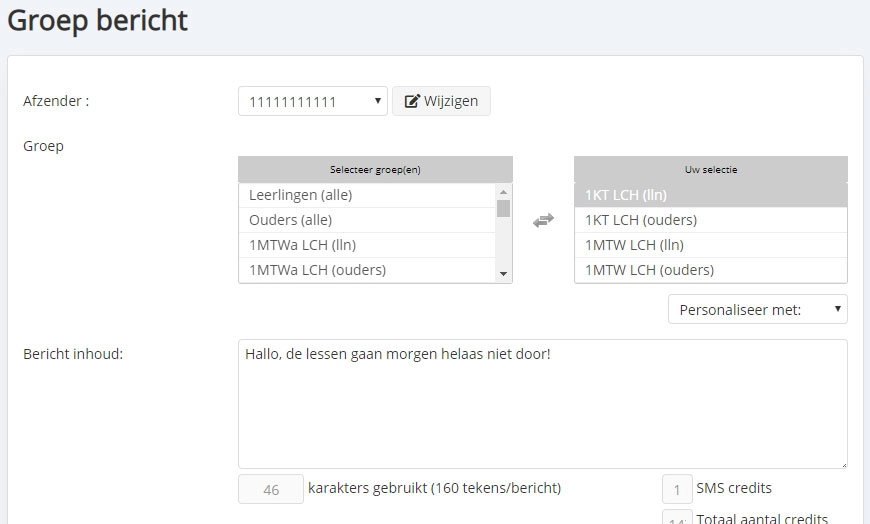Screen dimensions: 870x524
Task: Open the Afzender sender dropdown
Action: click(312, 101)
